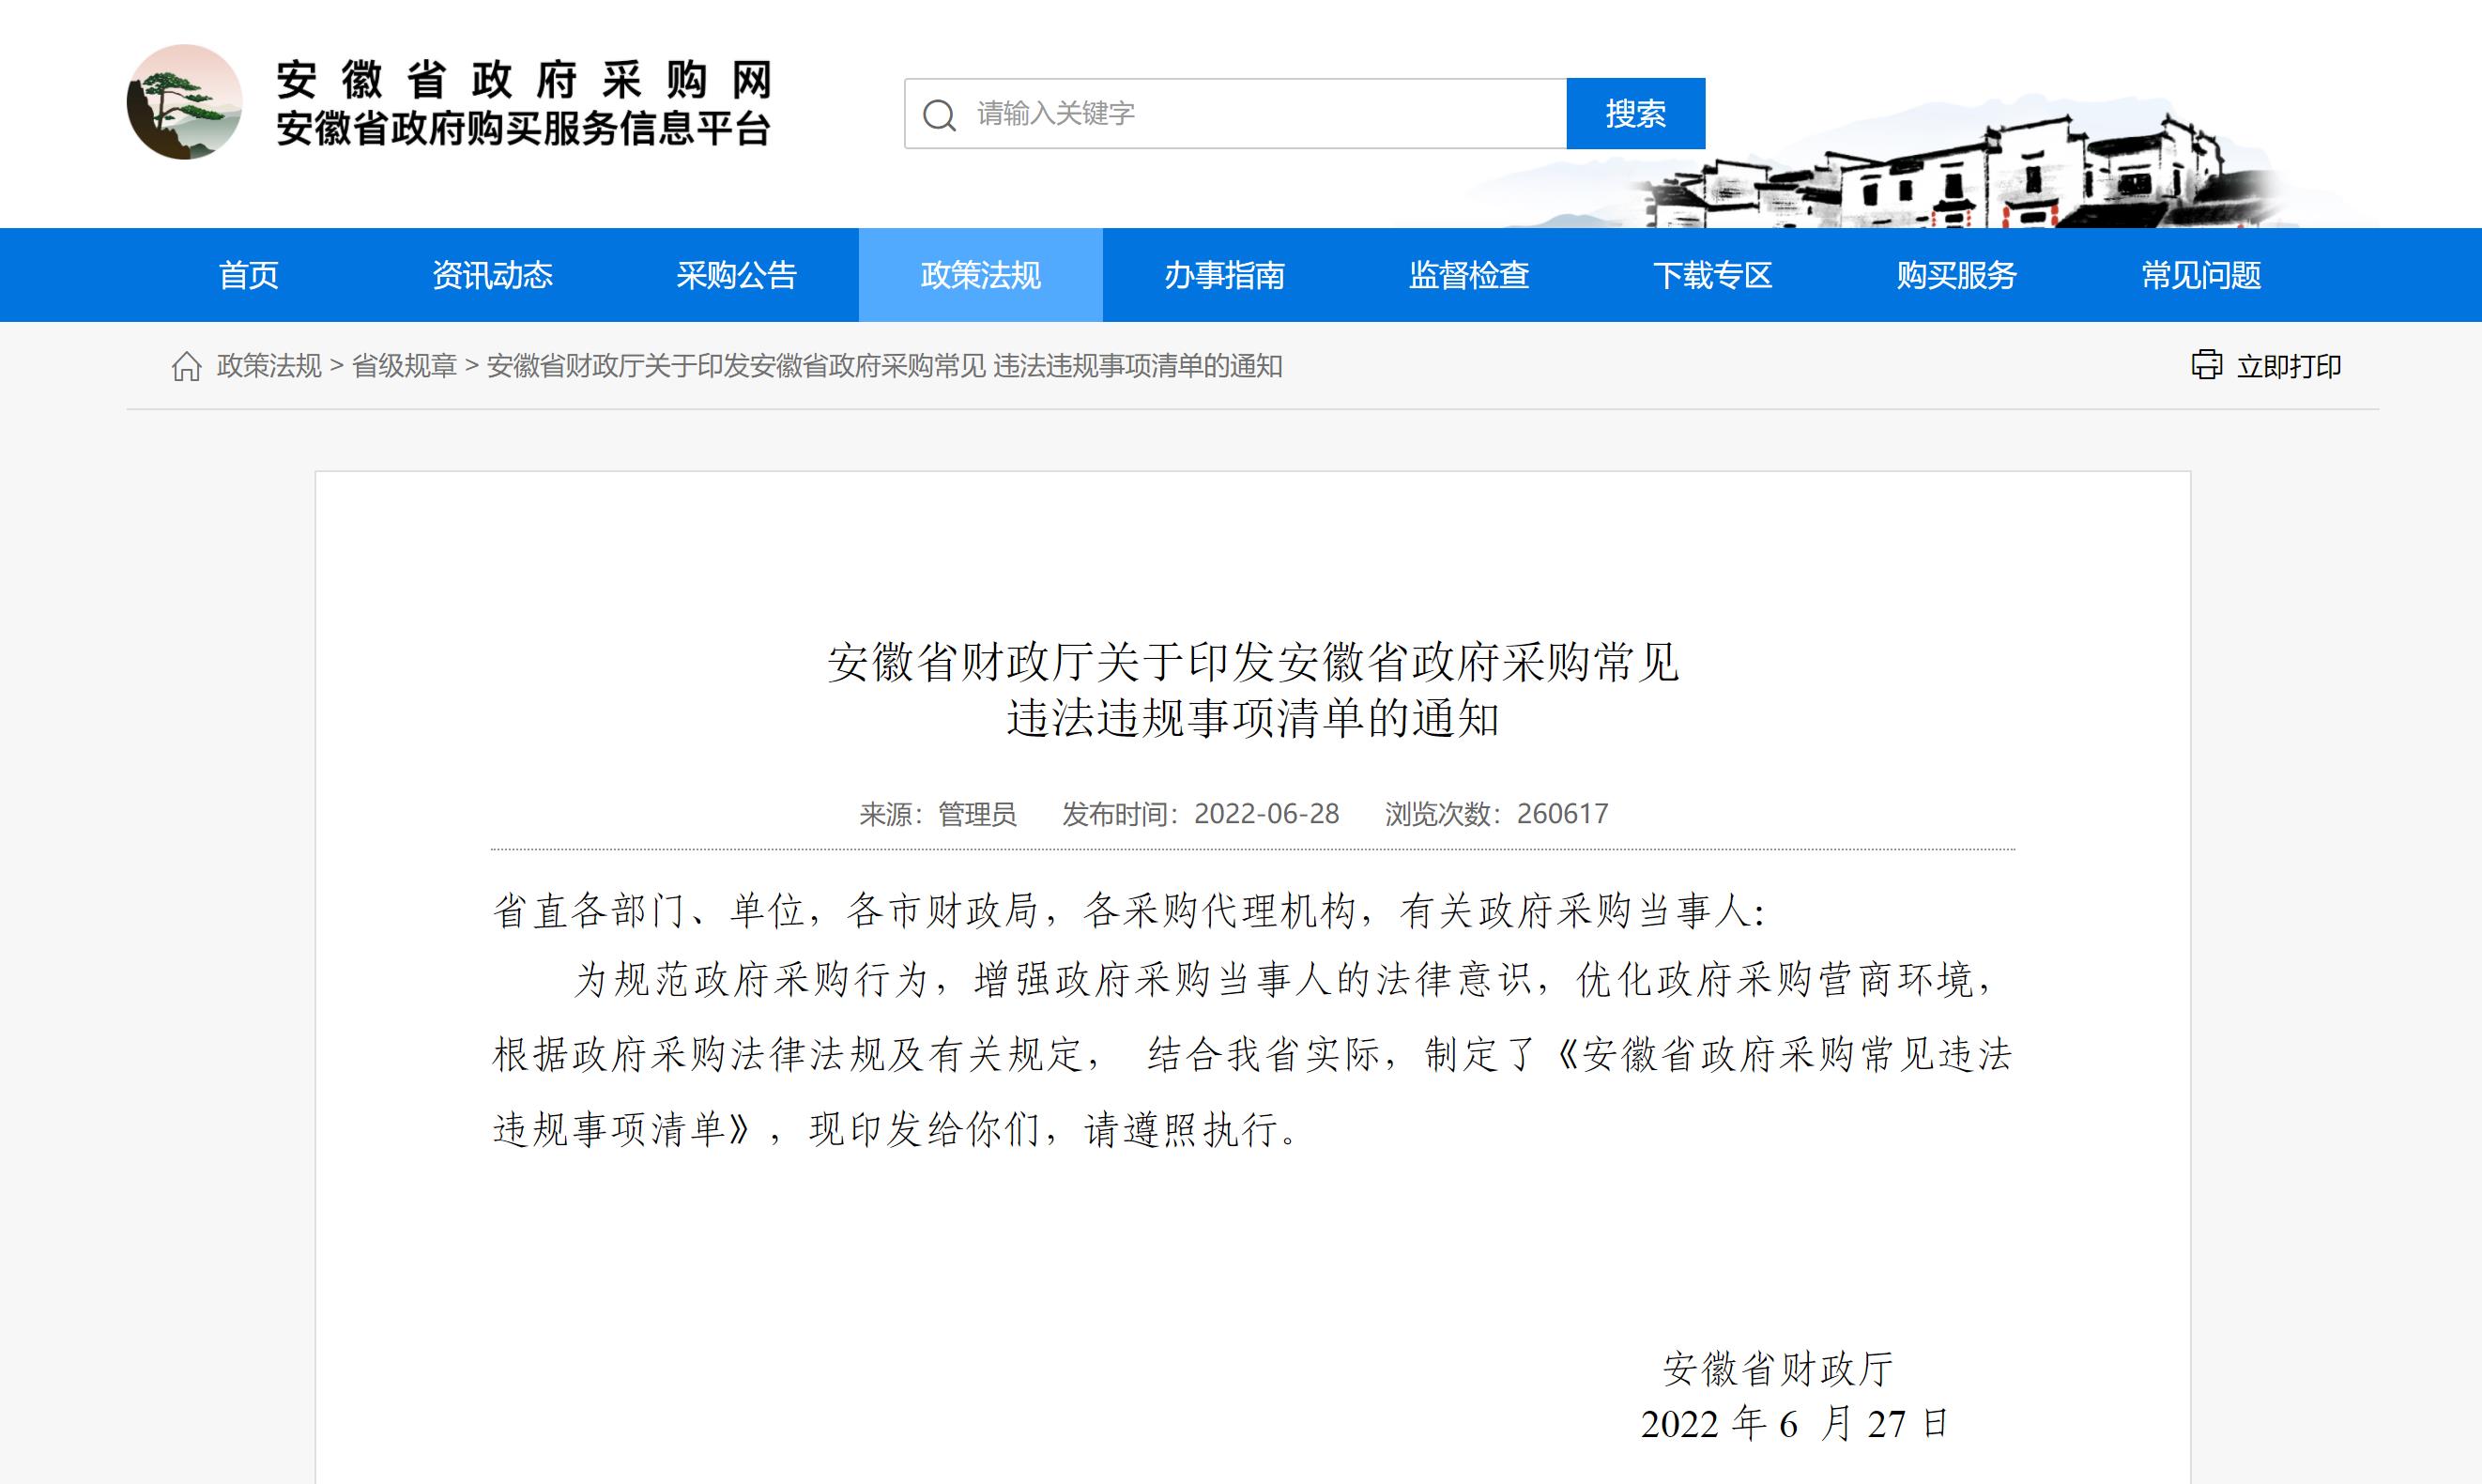2482x1484 pixels.
Task: Click the home icon in breadcrumb
Action: pyautogui.click(x=186, y=367)
